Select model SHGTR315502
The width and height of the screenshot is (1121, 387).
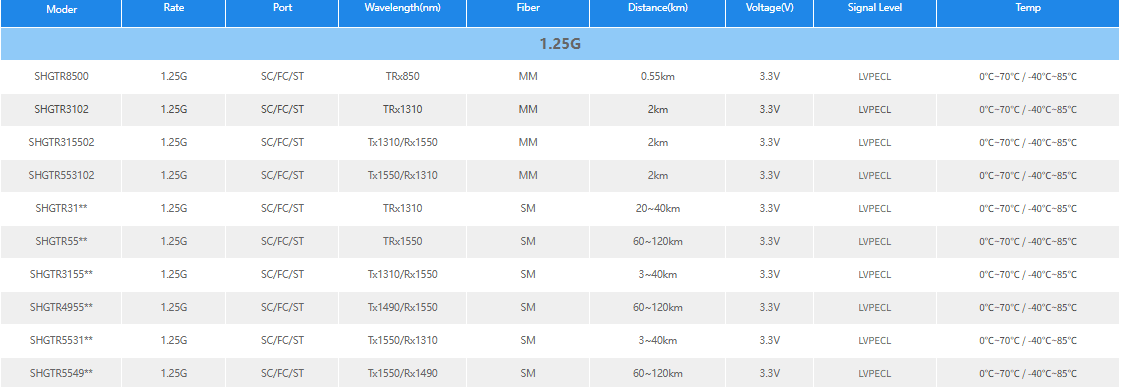click(x=61, y=142)
